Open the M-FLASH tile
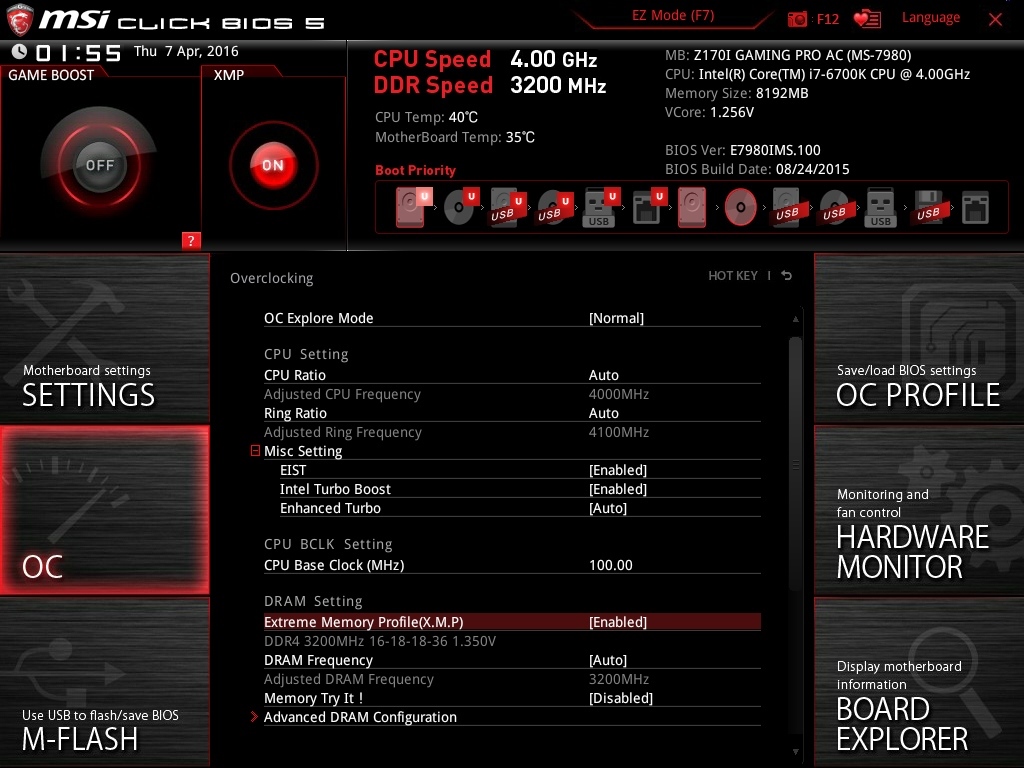This screenshot has height=768, width=1024. click(104, 682)
